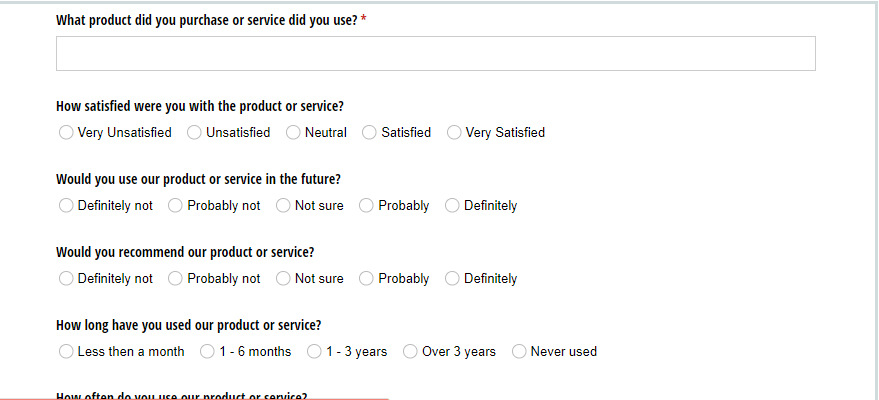
Task: Choose Not sure for future use
Action: [283, 206]
